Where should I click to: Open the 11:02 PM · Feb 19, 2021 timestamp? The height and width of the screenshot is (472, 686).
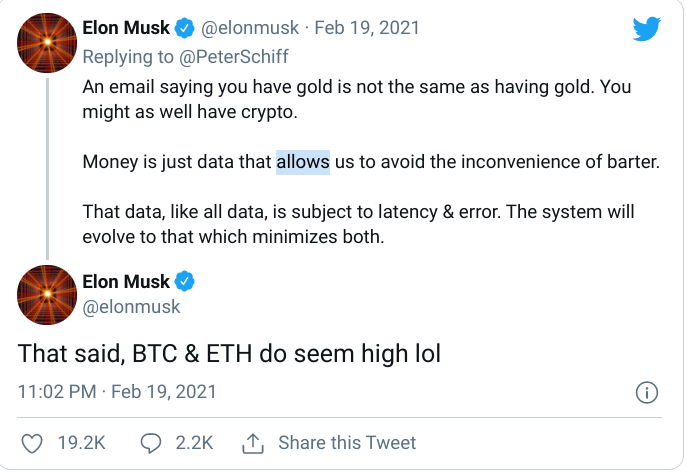coord(117,392)
